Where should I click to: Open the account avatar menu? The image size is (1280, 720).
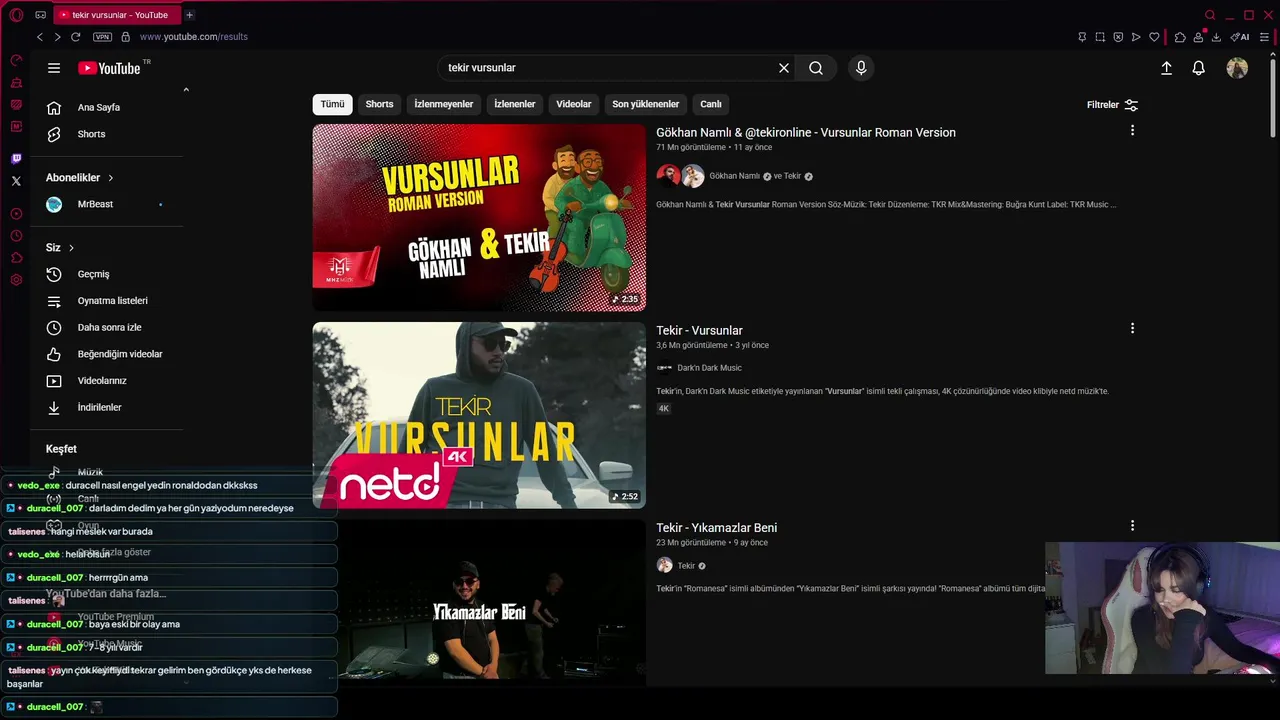1237,68
